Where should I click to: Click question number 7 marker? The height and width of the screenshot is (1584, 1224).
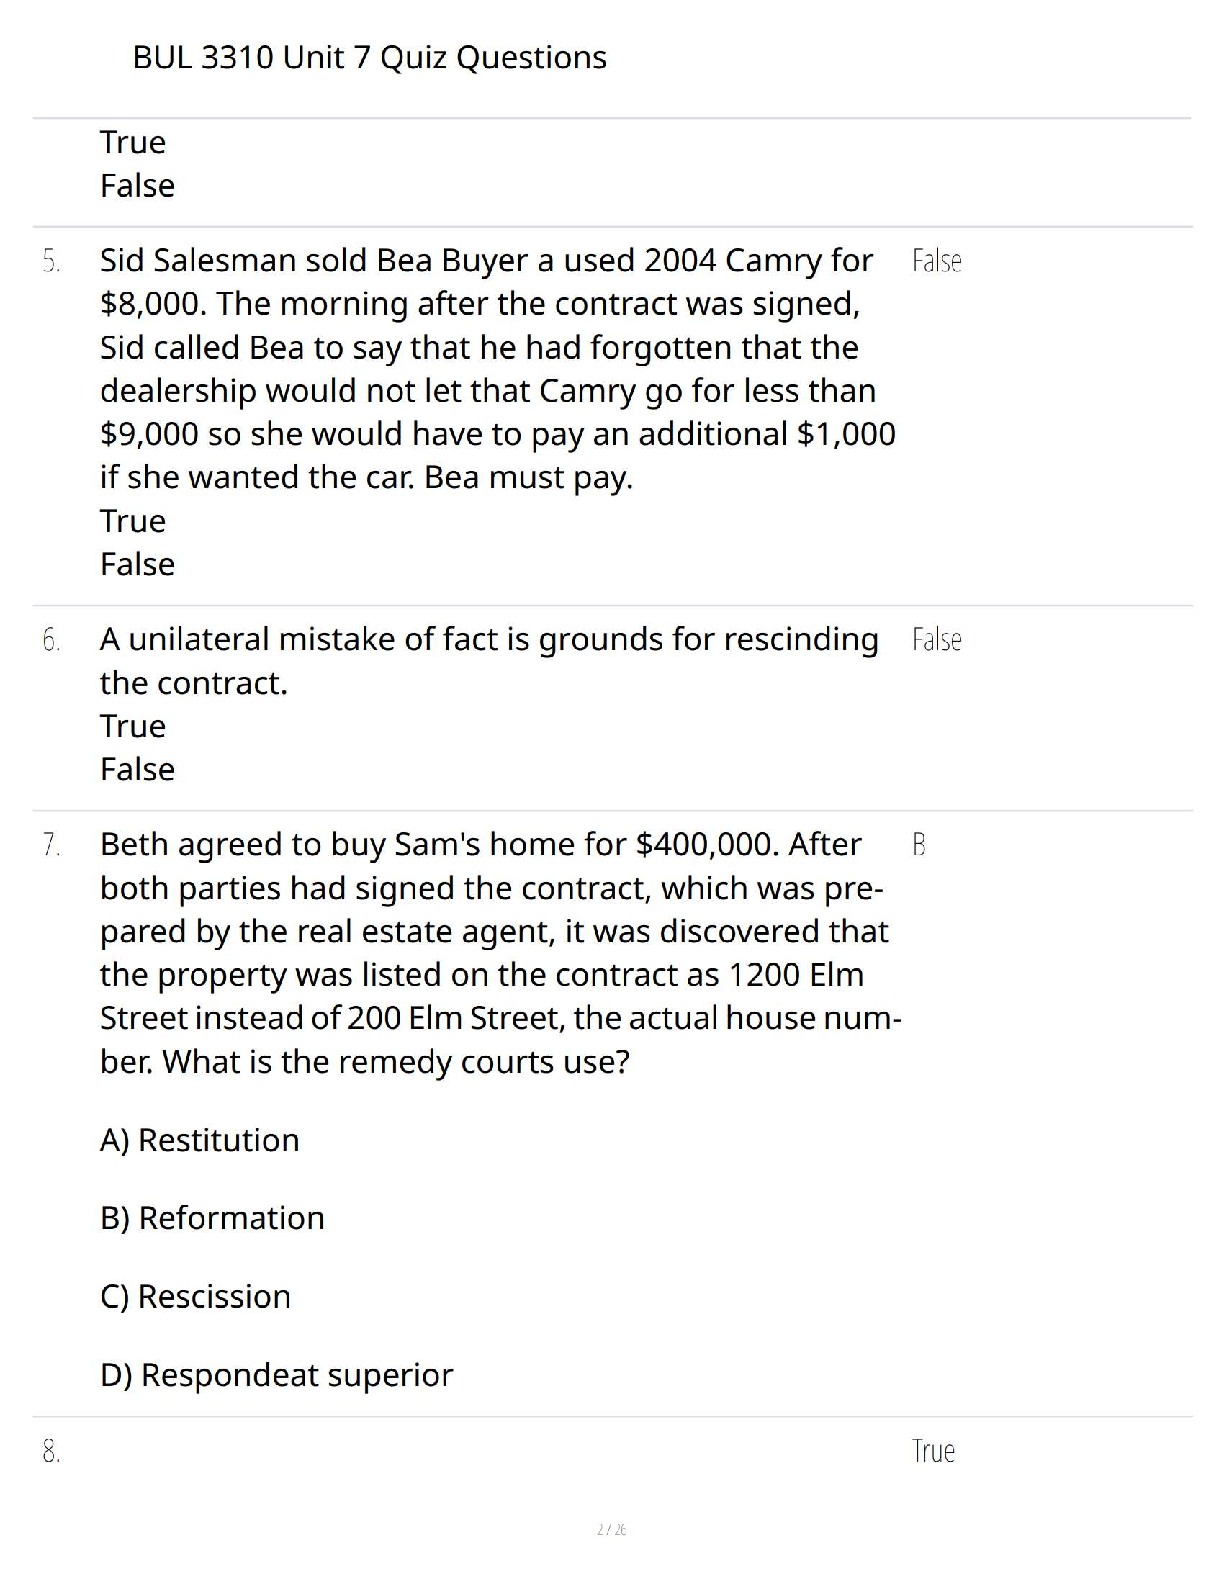coord(51,845)
